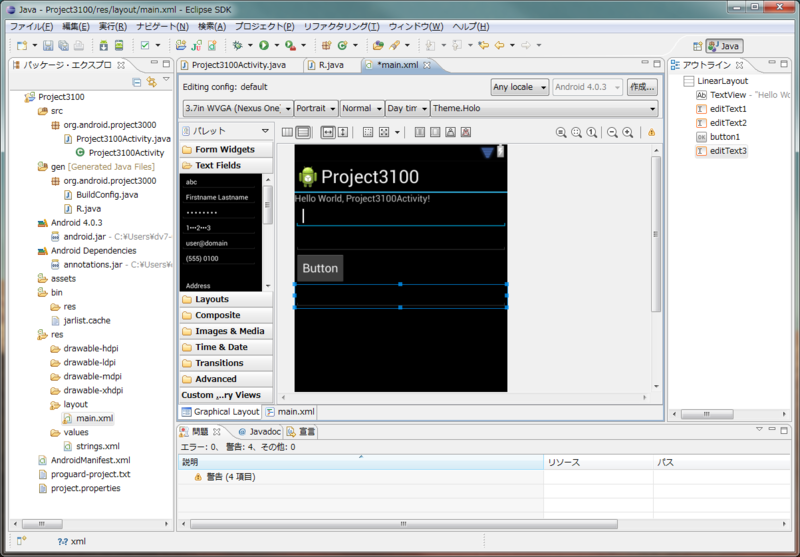
Task: Toggle the margins dotted-square button
Action: point(368,133)
